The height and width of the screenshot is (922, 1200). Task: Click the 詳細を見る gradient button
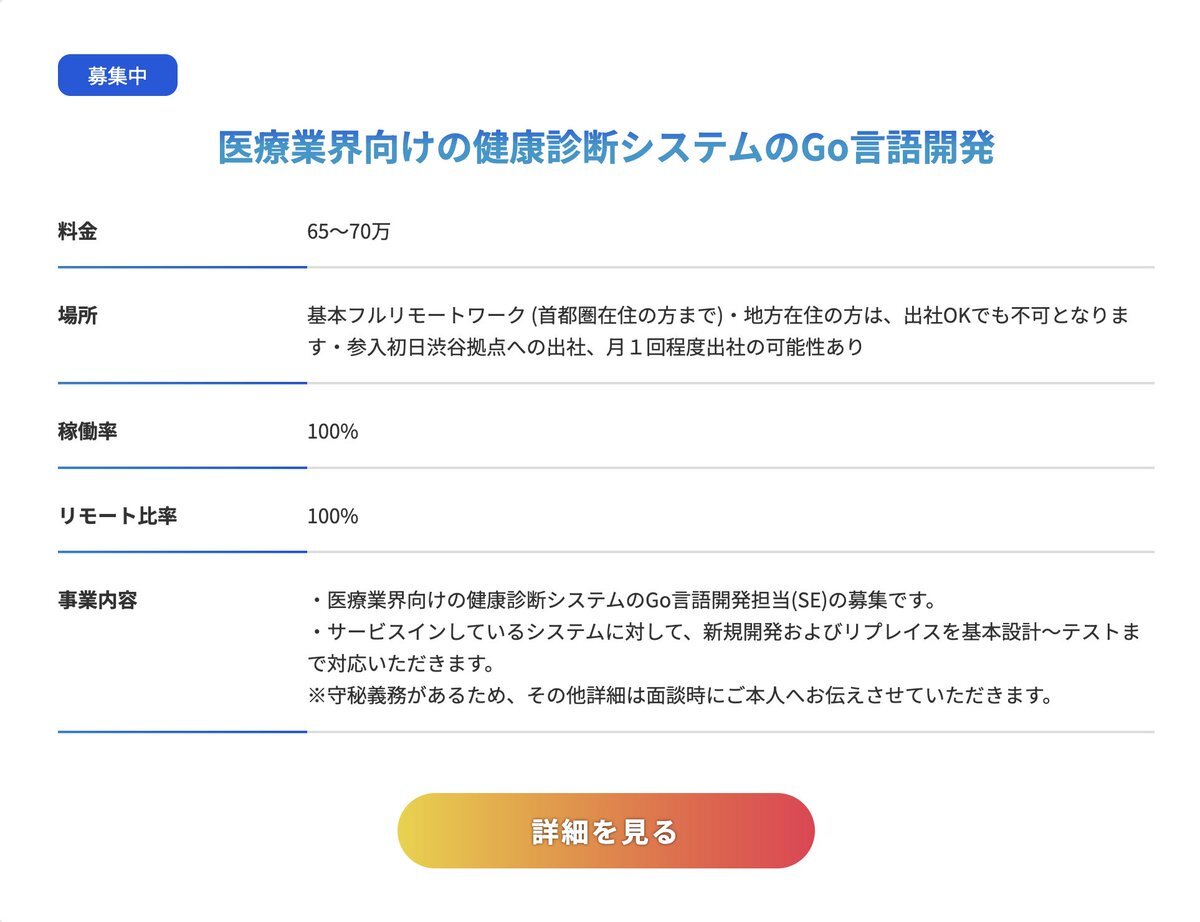coord(606,831)
